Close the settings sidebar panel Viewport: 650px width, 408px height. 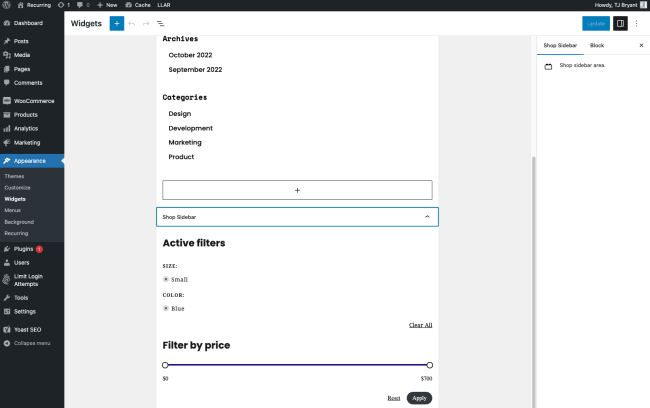coord(641,45)
